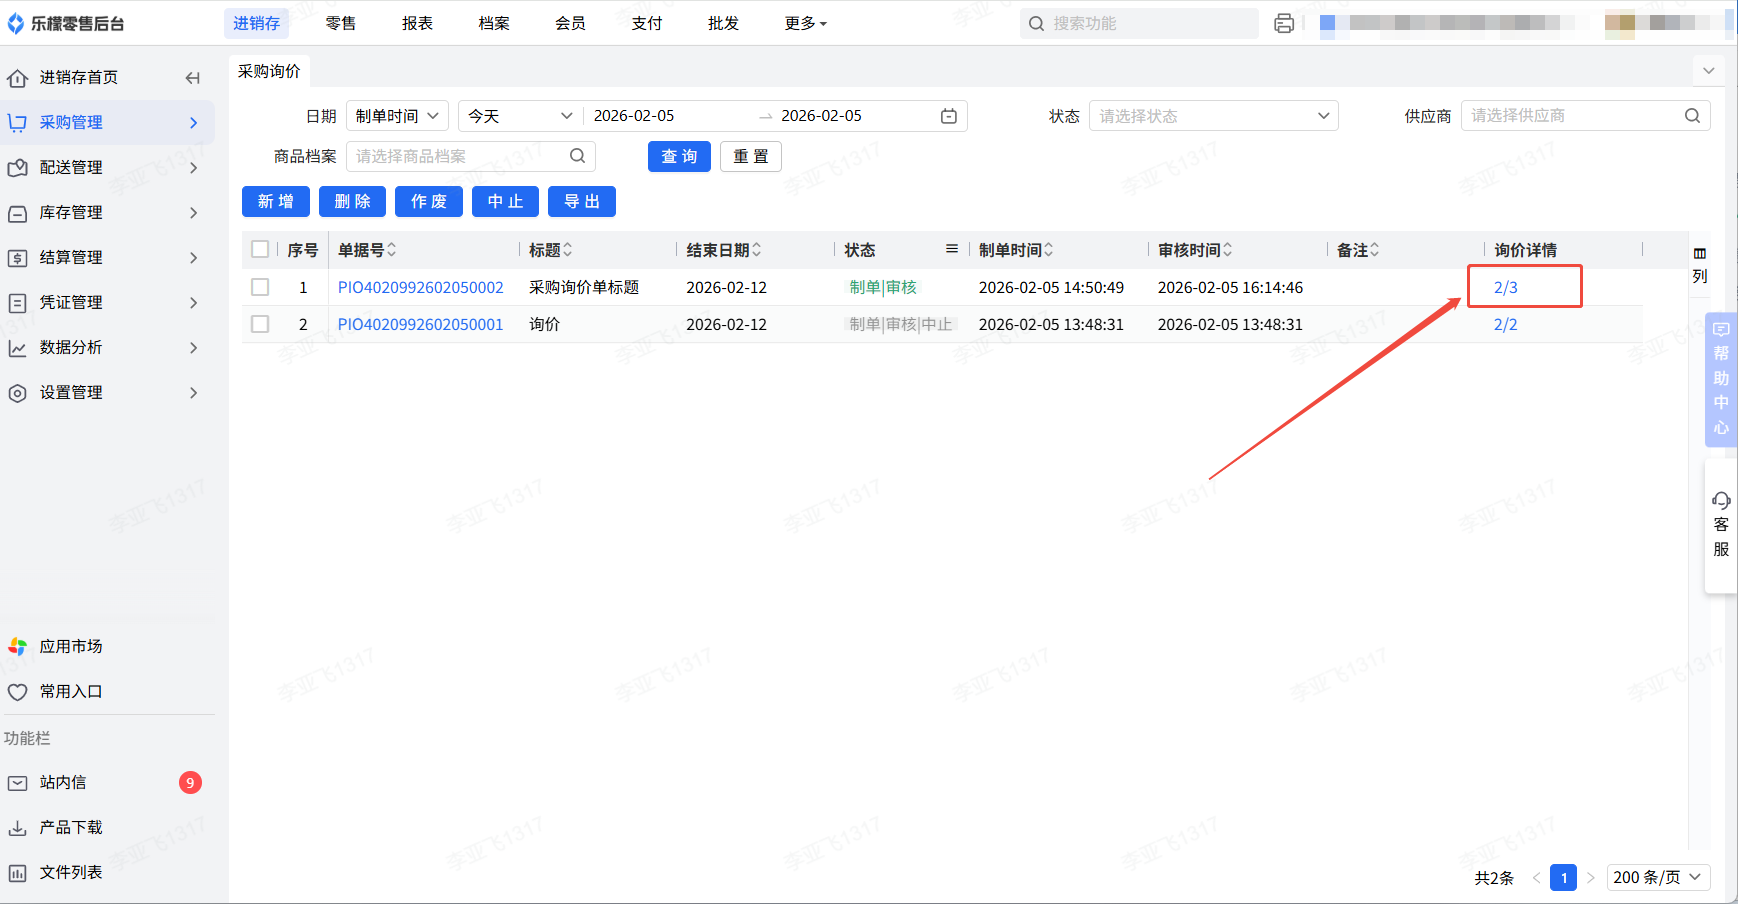
Task: Select the 采购询价 tab
Action: [269, 71]
